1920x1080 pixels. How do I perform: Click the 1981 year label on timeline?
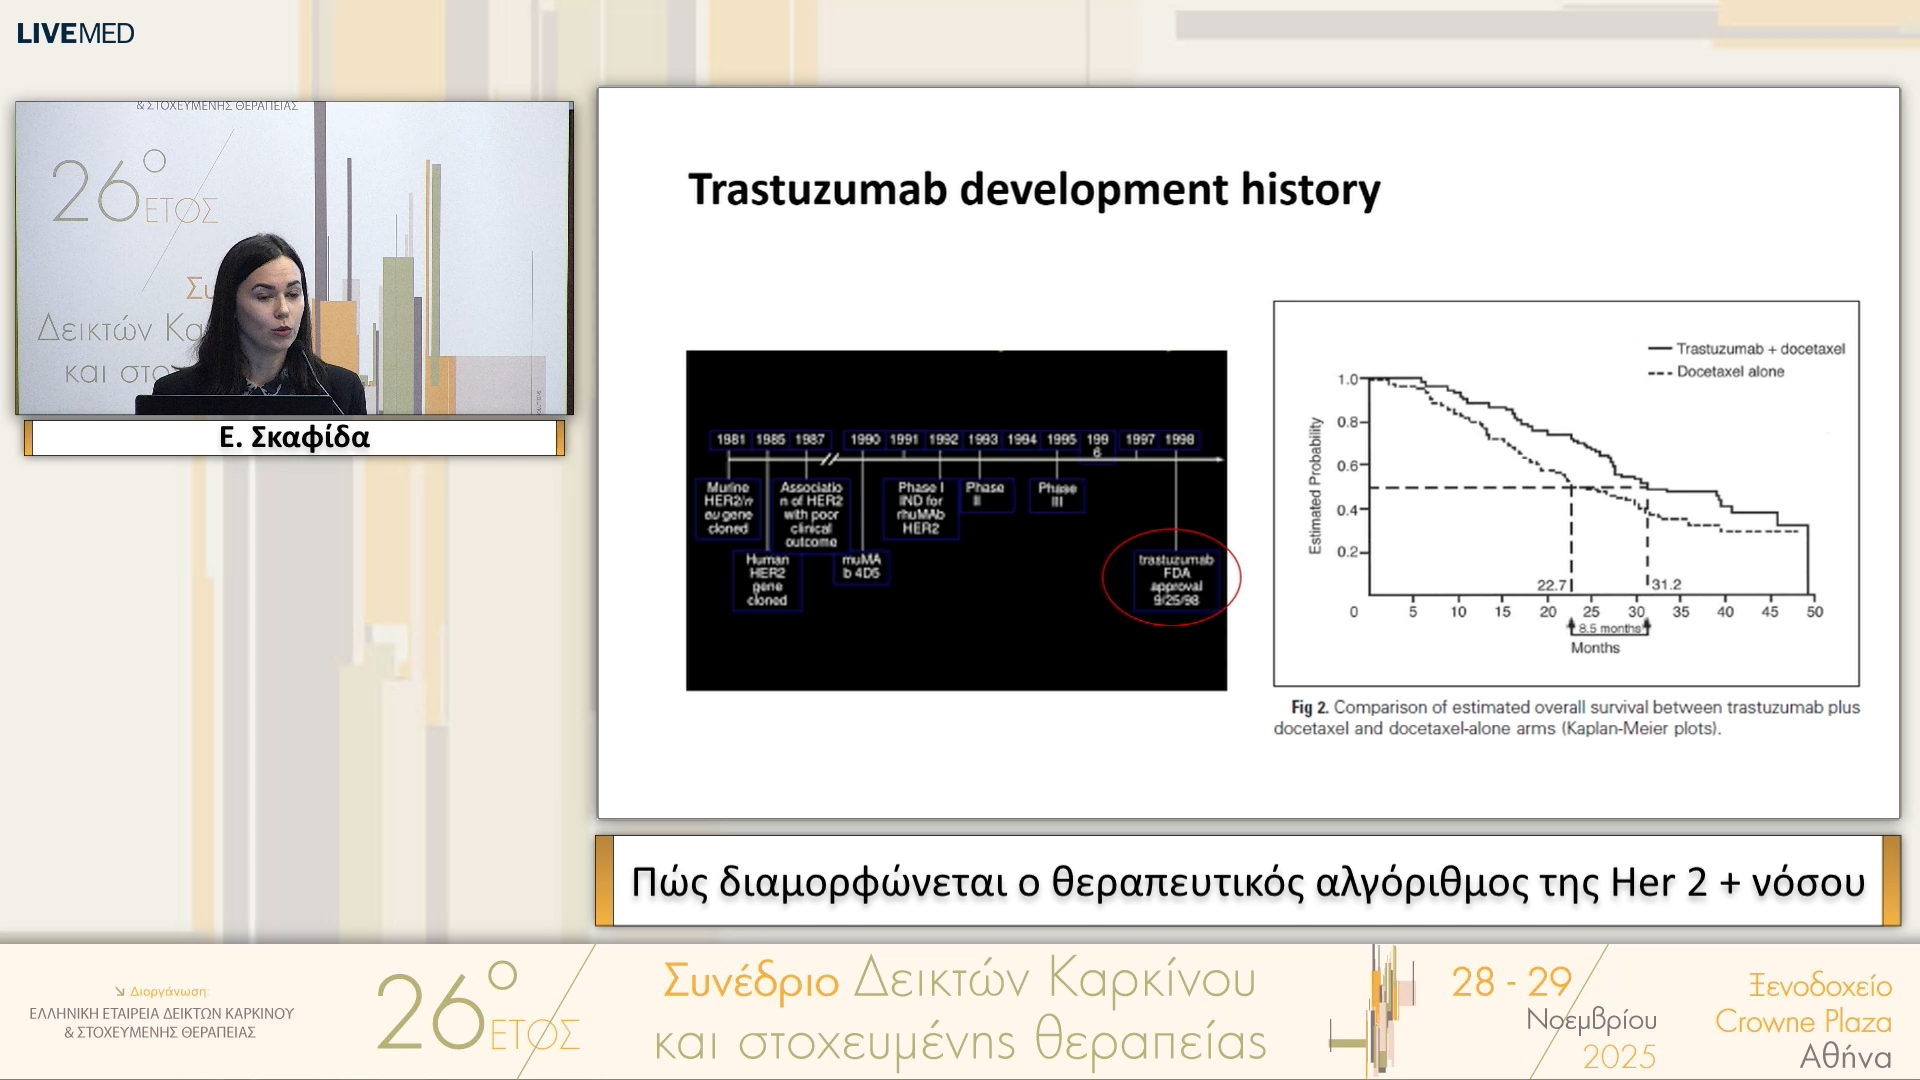point(731,439)
